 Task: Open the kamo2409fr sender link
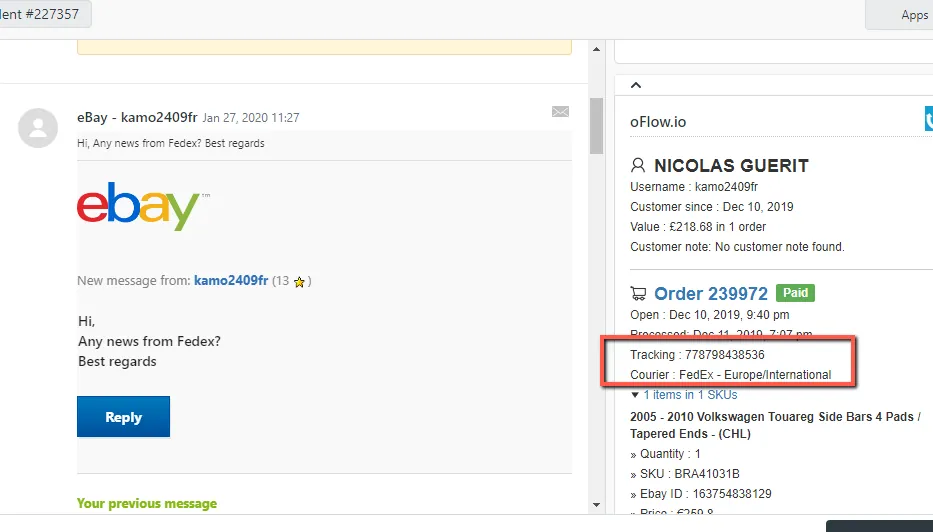point(231,280)
